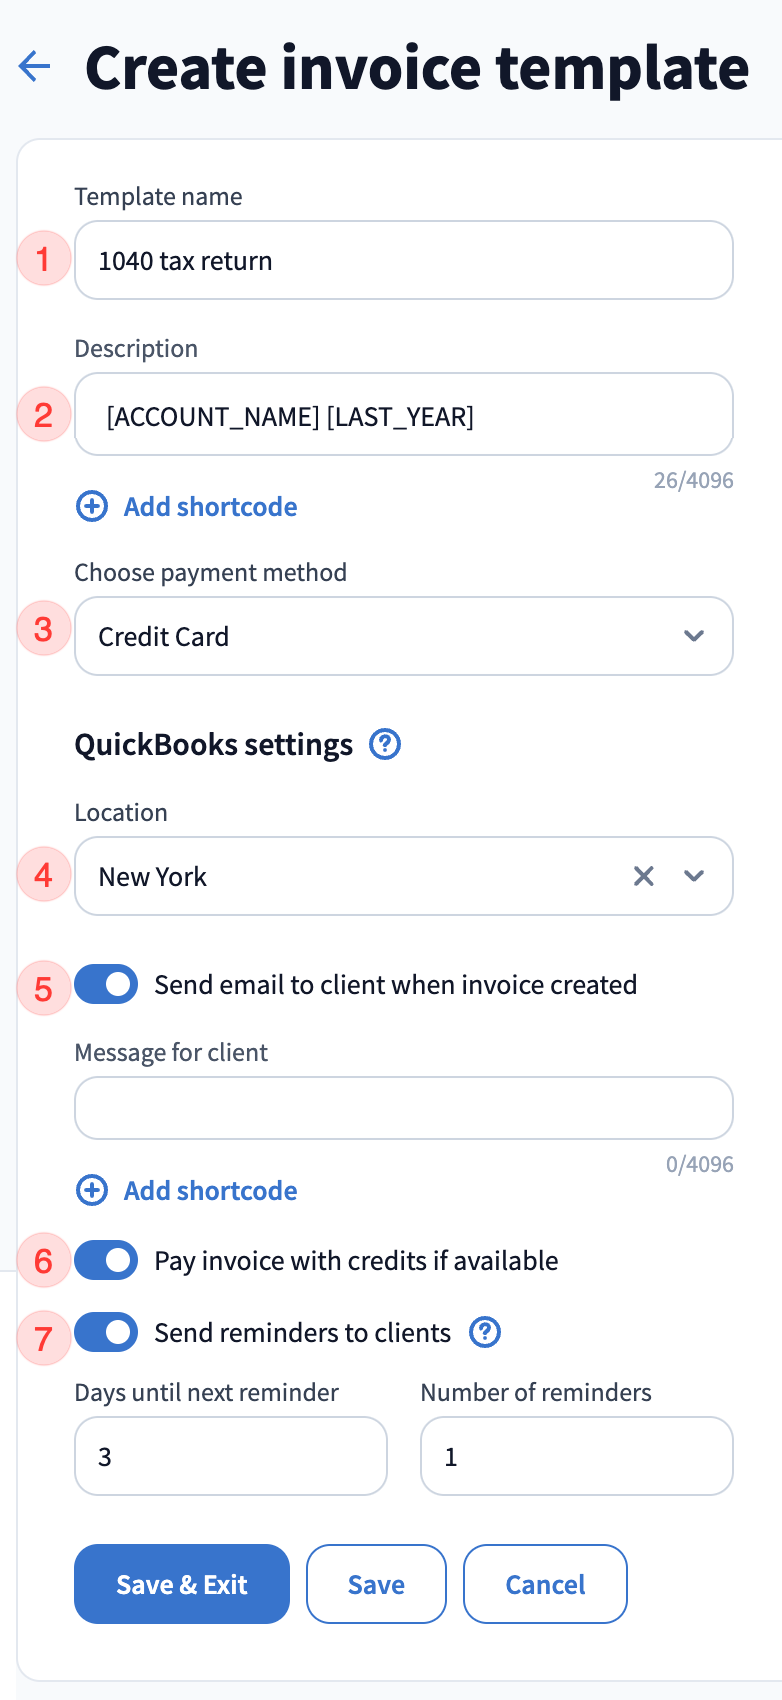Image resolution: width=782 pixels, height=1700 pixels.
Task: Select the Days until next reminder field
Action: 230,1456
